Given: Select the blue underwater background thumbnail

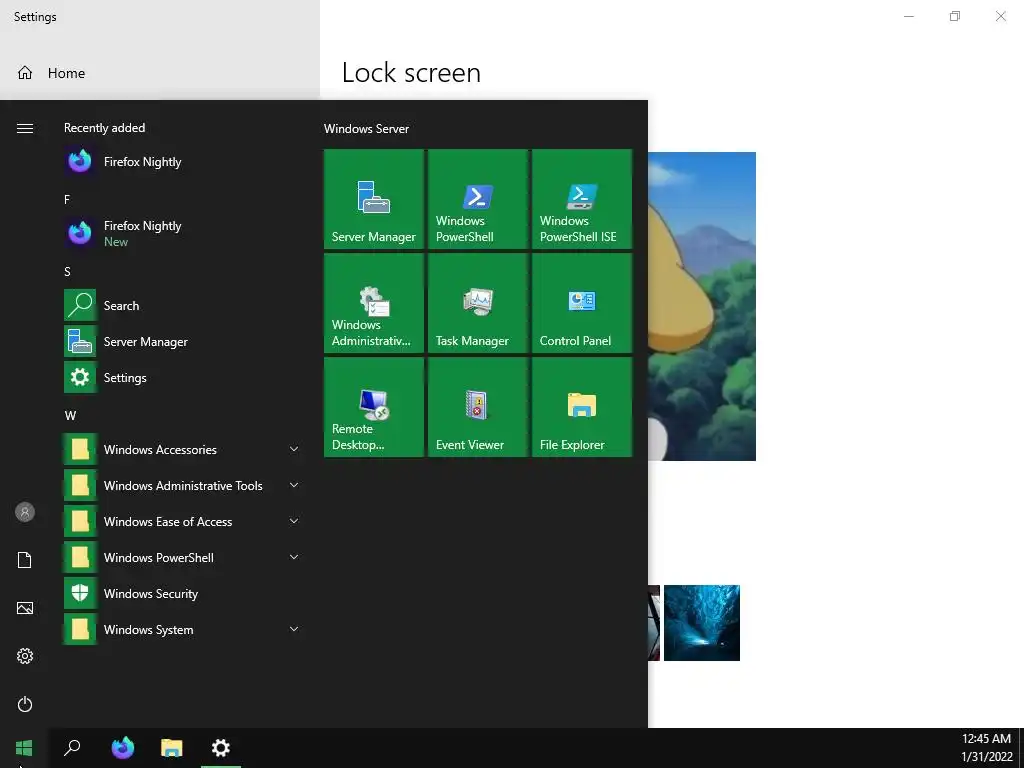Looking at the screenshot, I should (x=701, y=623).
